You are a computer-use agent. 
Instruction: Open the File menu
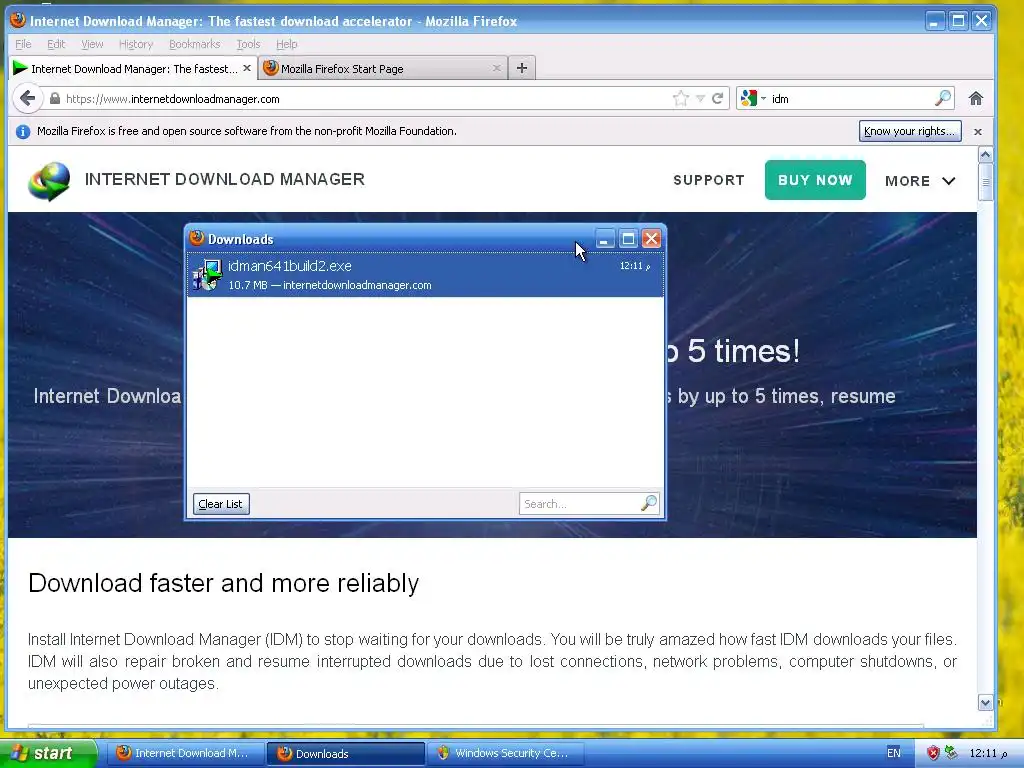point(23,44)
